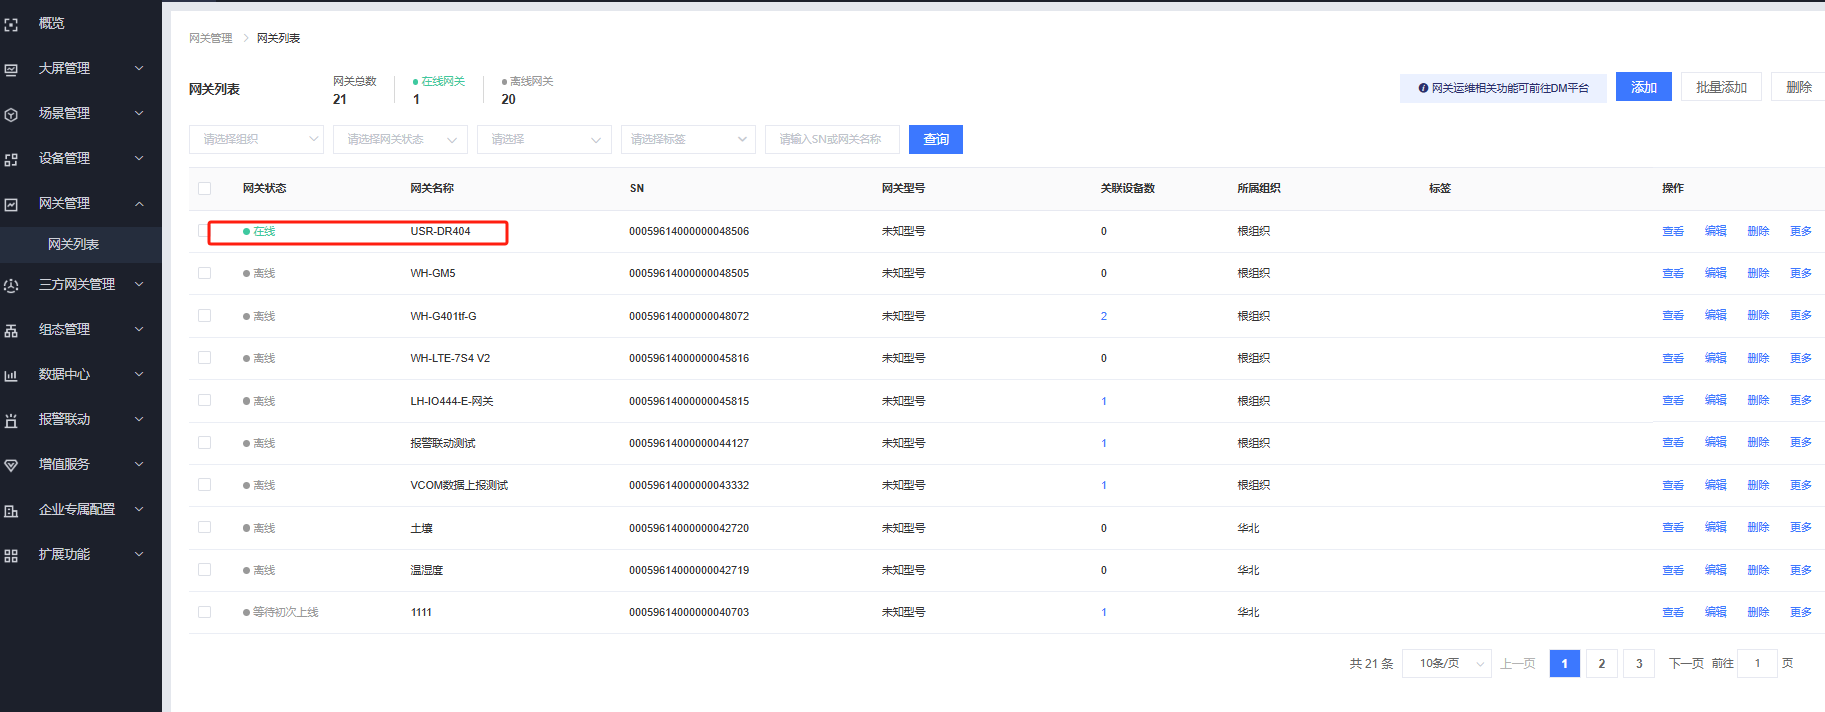This screenshot has width=1825, height=712.
Task: Click the 数据中心 chart icon
Action: tap(12, 375)
